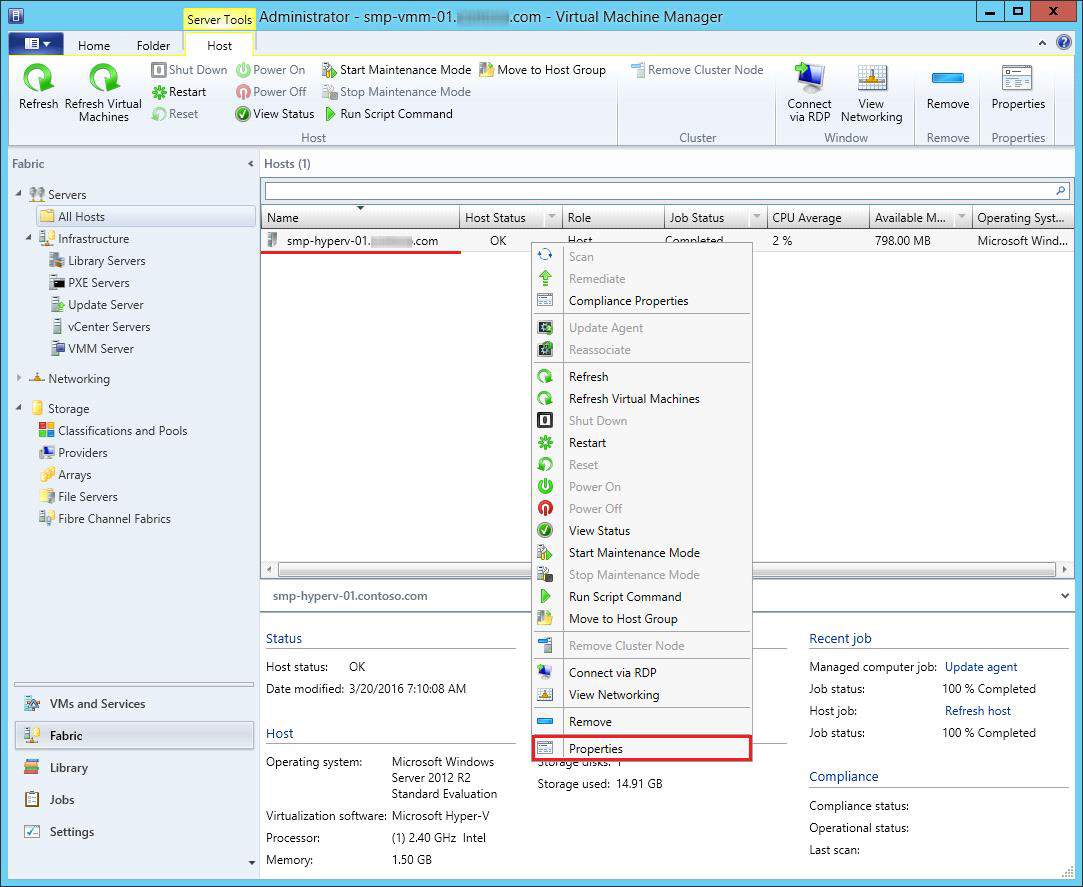Viewport: 1083px width, 887px height.
Task: Open the help question mark icon
Action: tap(1063, 43)
